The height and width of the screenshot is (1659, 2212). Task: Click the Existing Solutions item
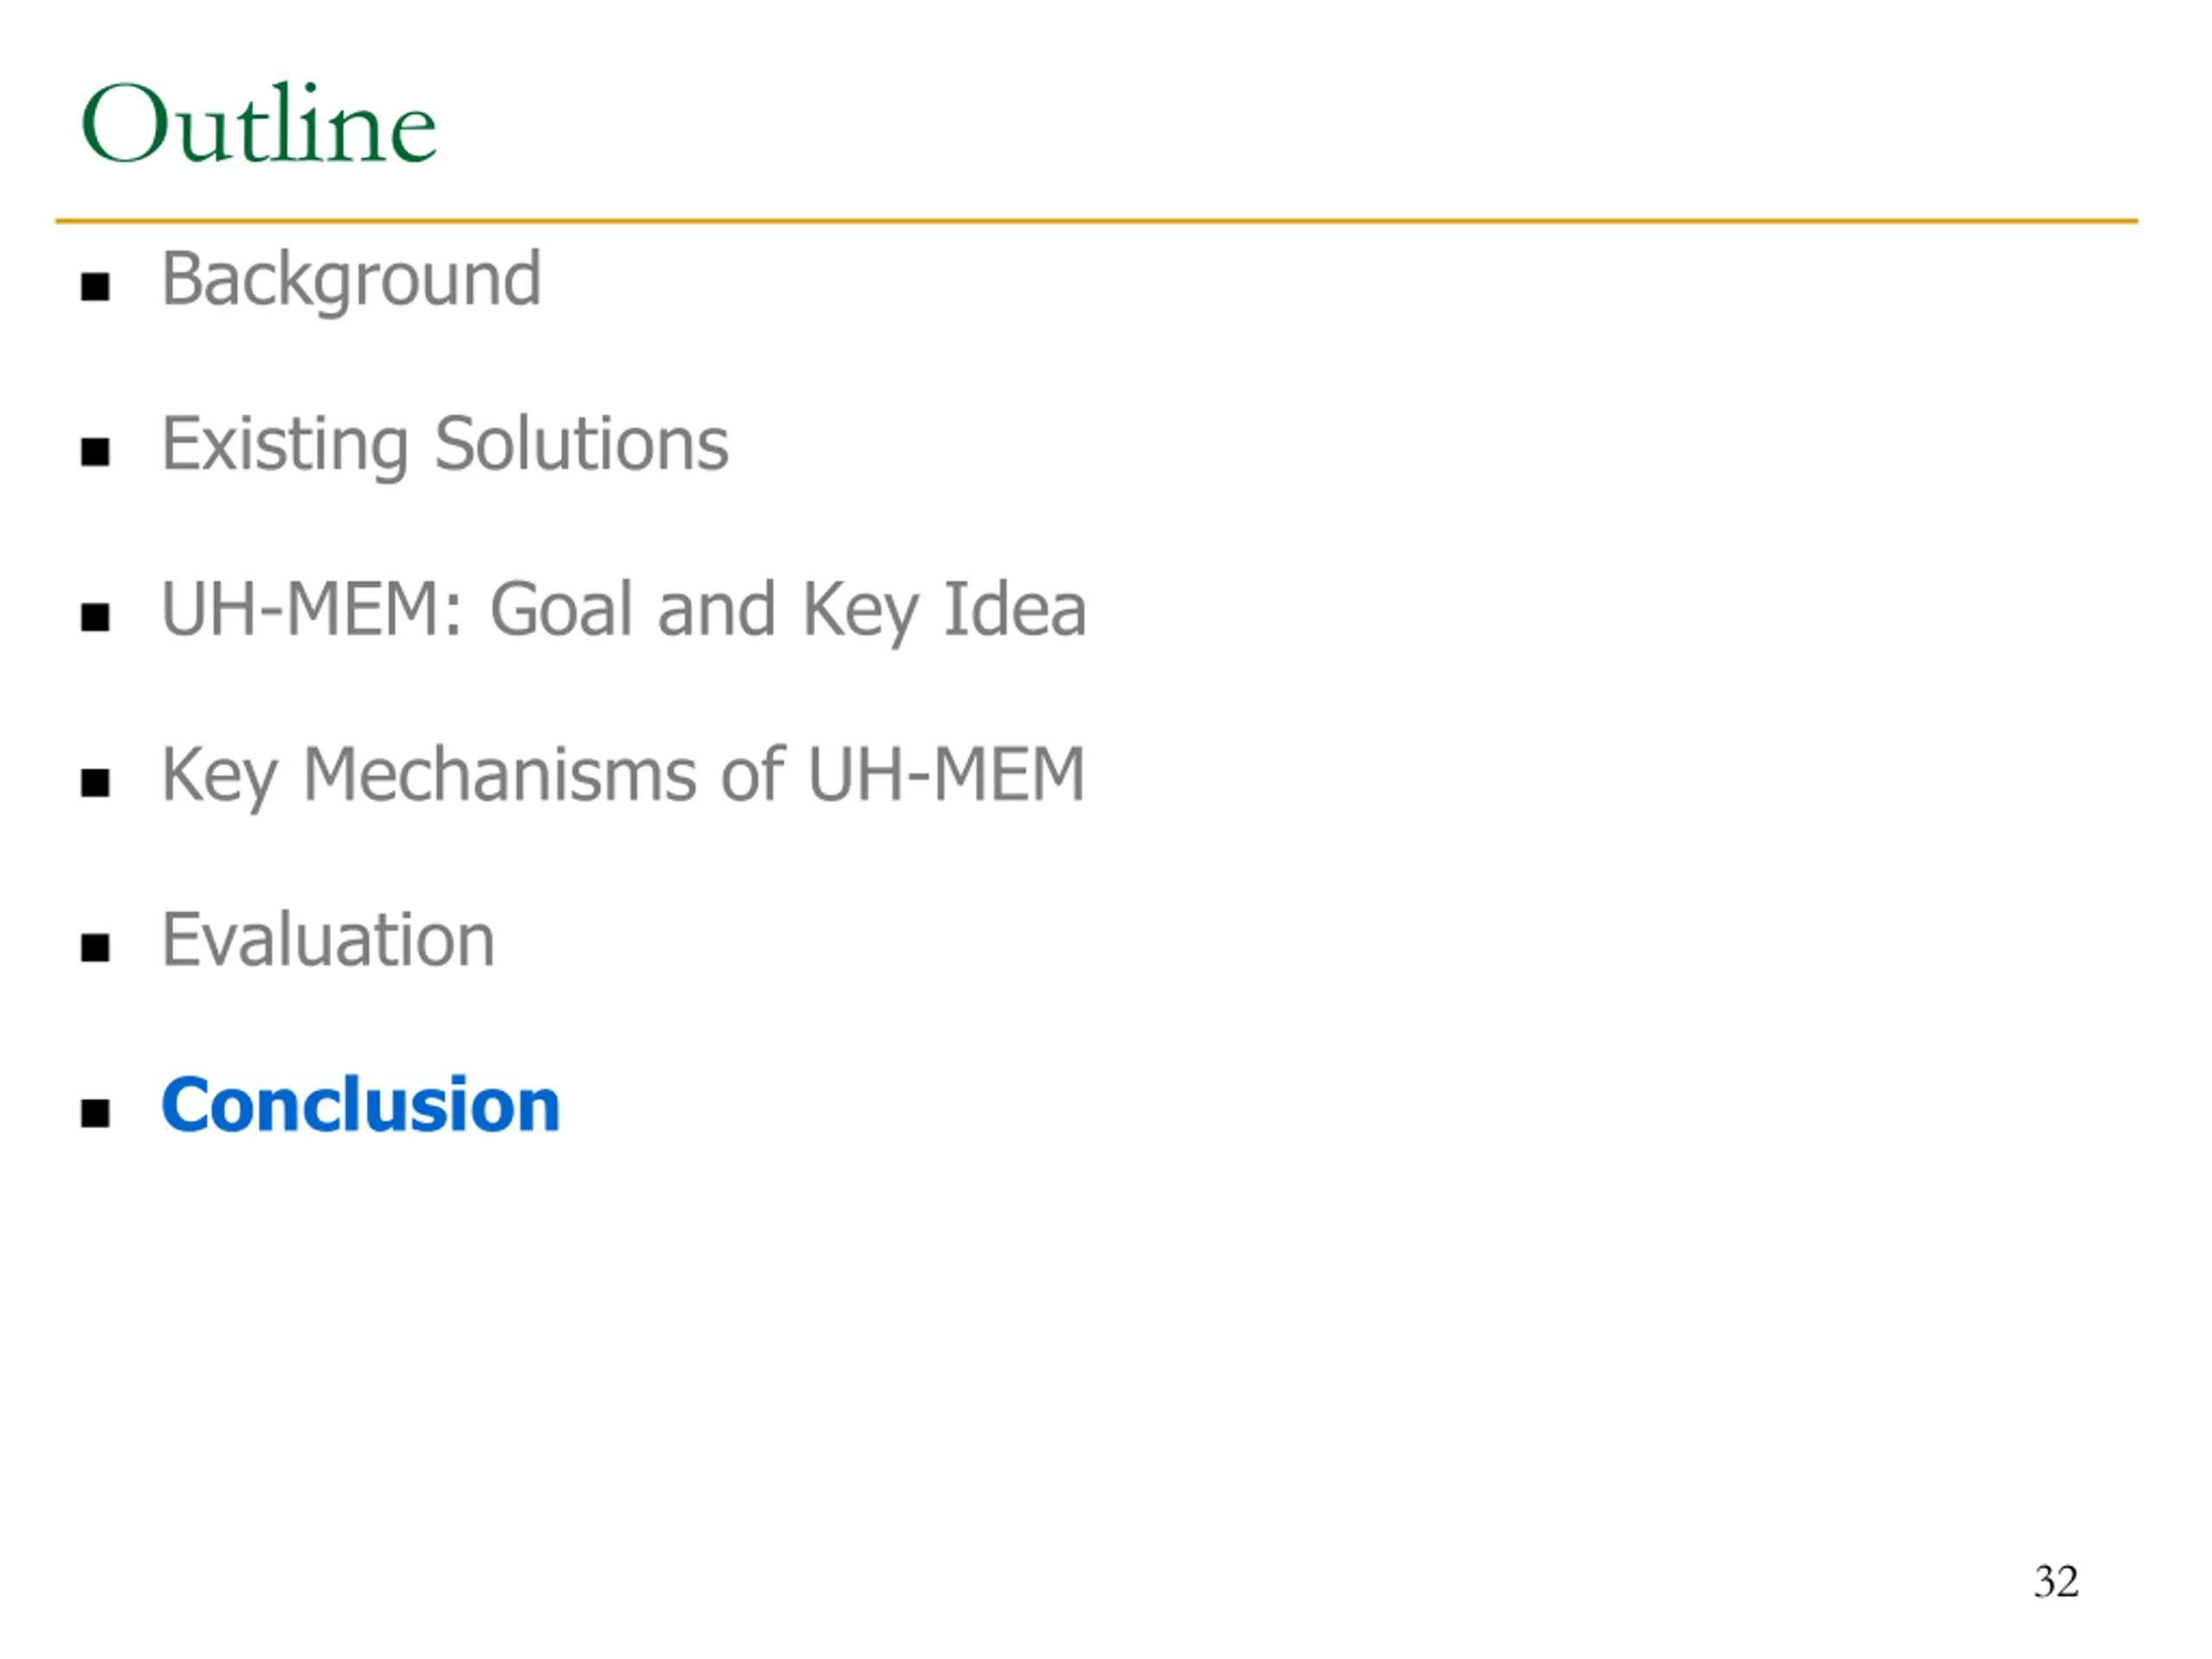point(445,446)
